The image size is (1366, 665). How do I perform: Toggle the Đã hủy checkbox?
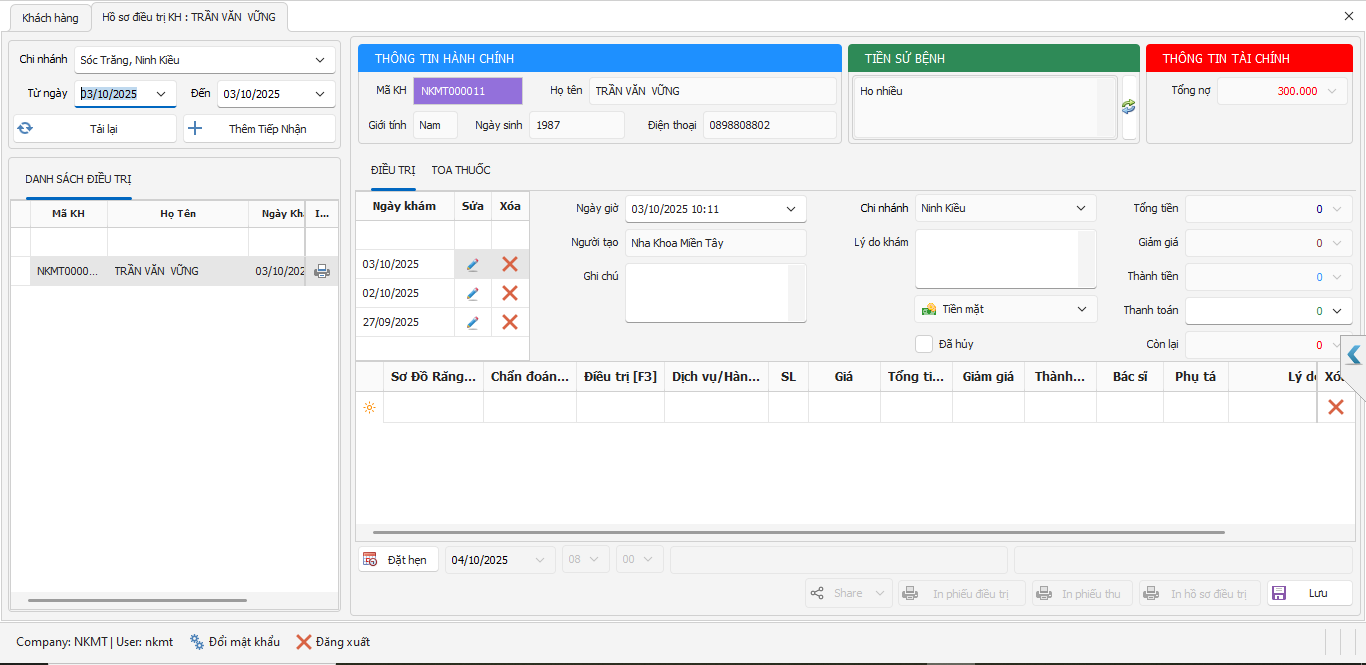[924, 344]
